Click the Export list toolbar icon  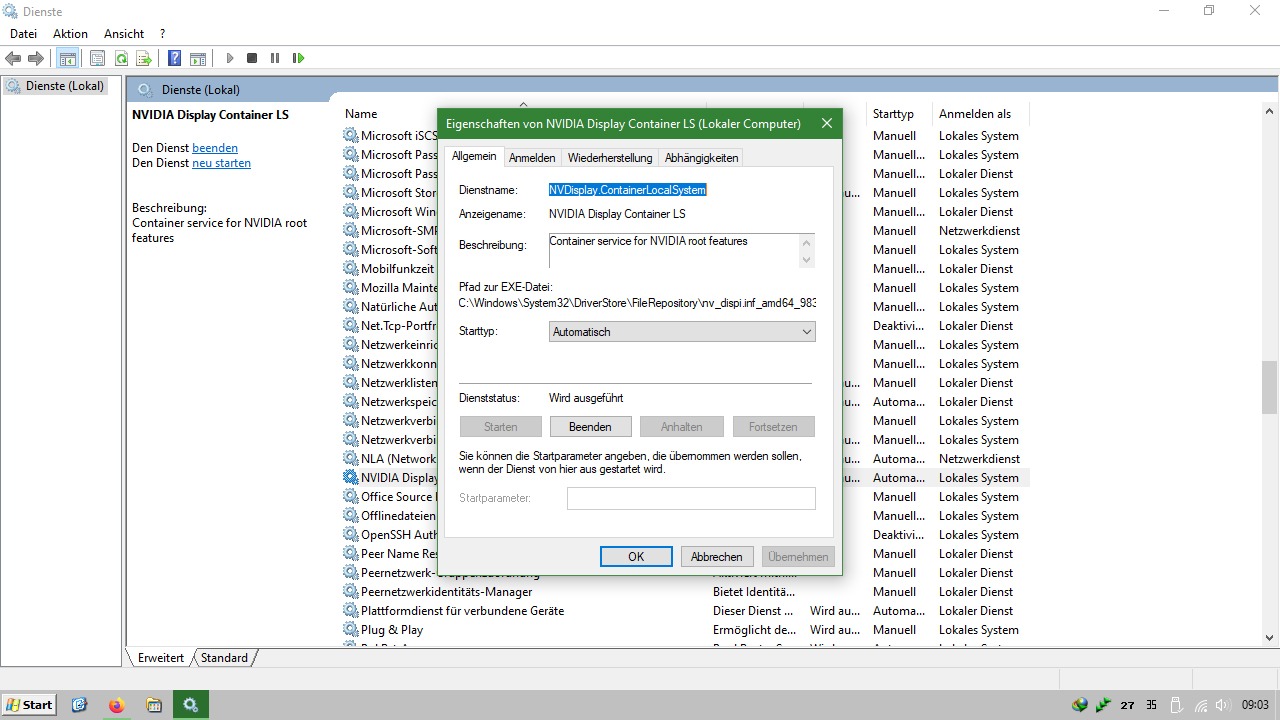(x=144, y=59)
